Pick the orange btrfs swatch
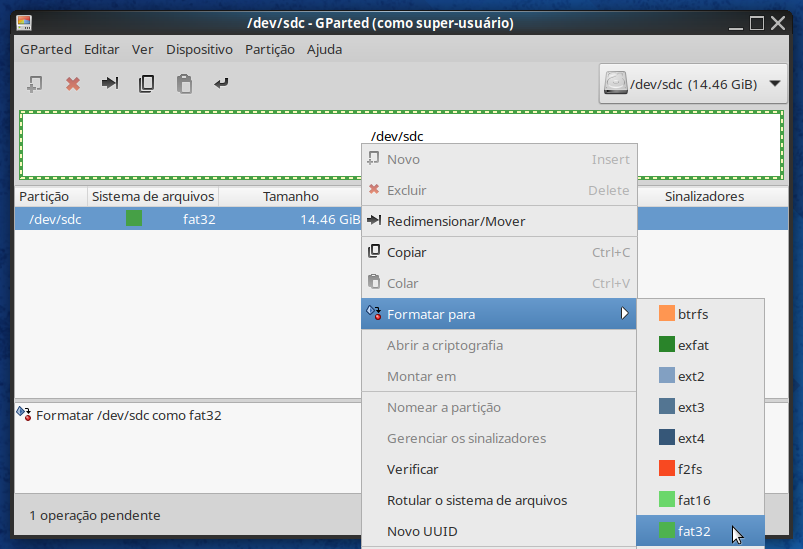Image resolution: width=803 pixels, height=549 pixels. click(667, 313)
